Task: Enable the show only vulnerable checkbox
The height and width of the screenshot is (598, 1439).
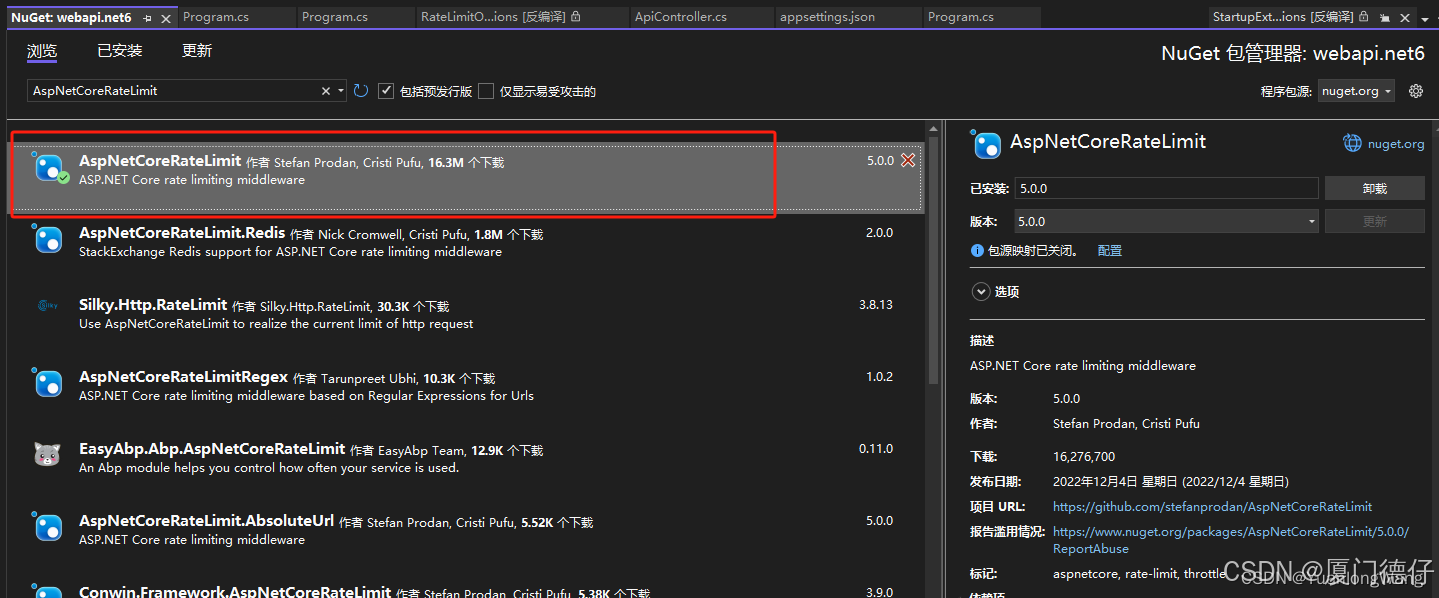Action: pyautogui.click(x=486, y=91)
